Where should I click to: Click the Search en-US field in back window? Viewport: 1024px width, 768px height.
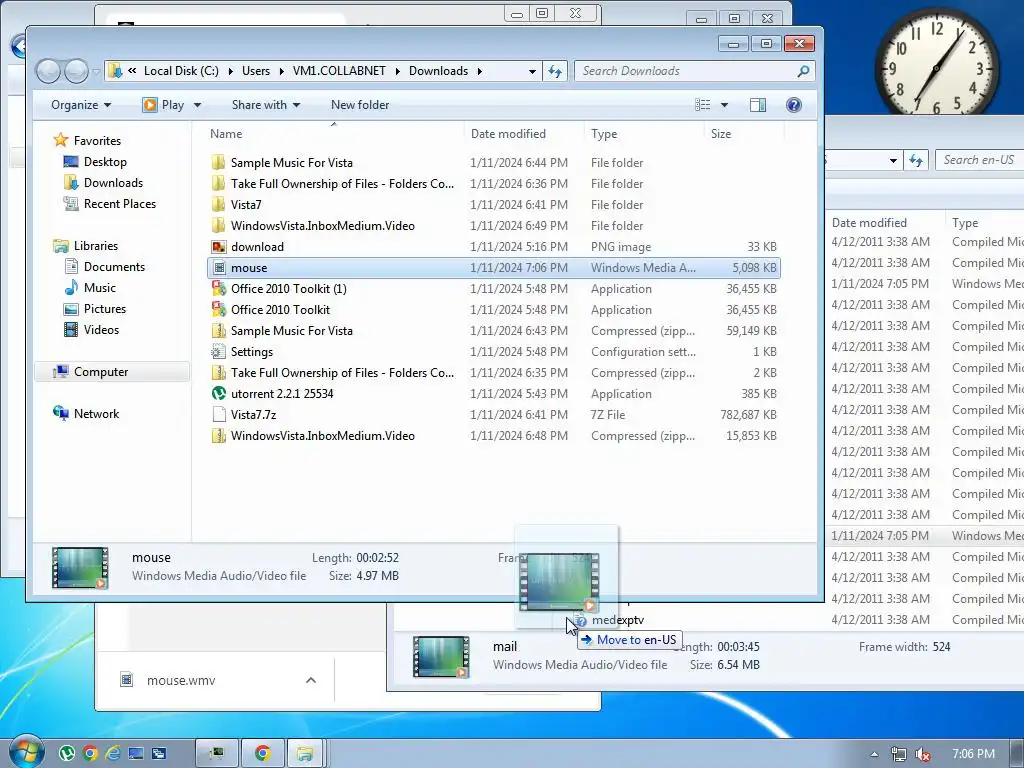[x=980, y=160]
